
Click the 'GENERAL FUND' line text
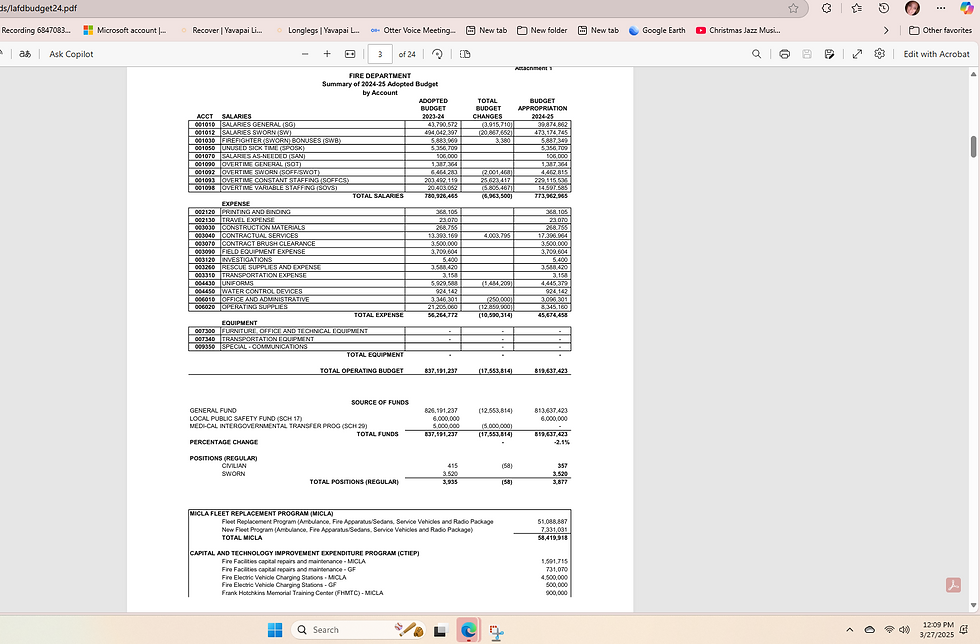213,411
